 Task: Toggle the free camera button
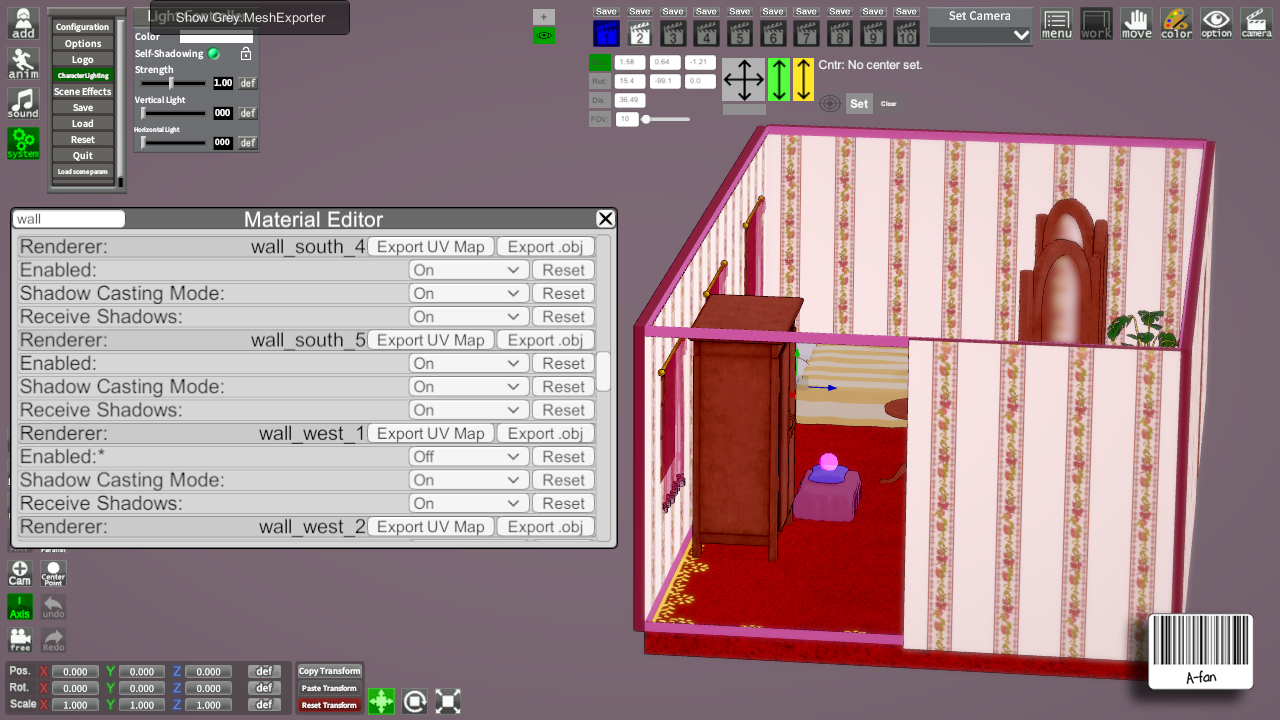20,640
